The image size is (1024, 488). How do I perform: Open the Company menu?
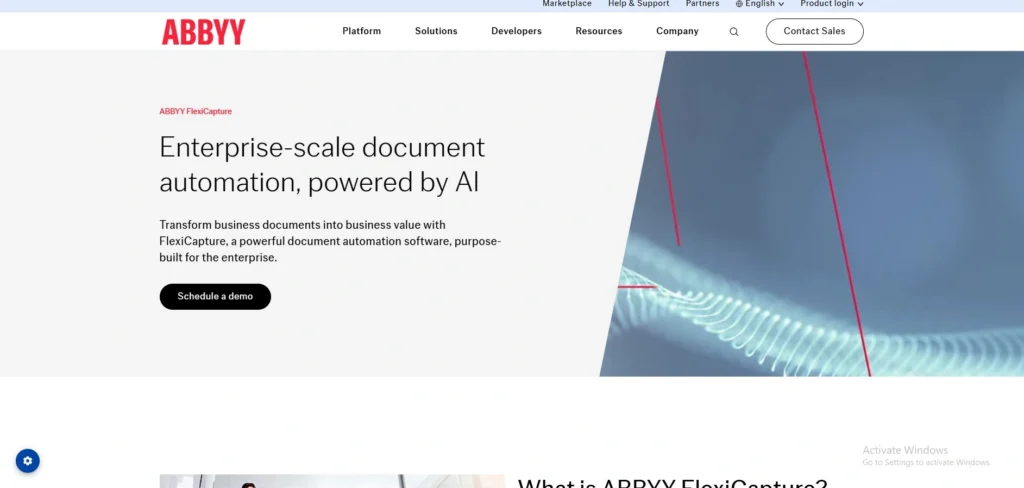(x=677, y=31)
